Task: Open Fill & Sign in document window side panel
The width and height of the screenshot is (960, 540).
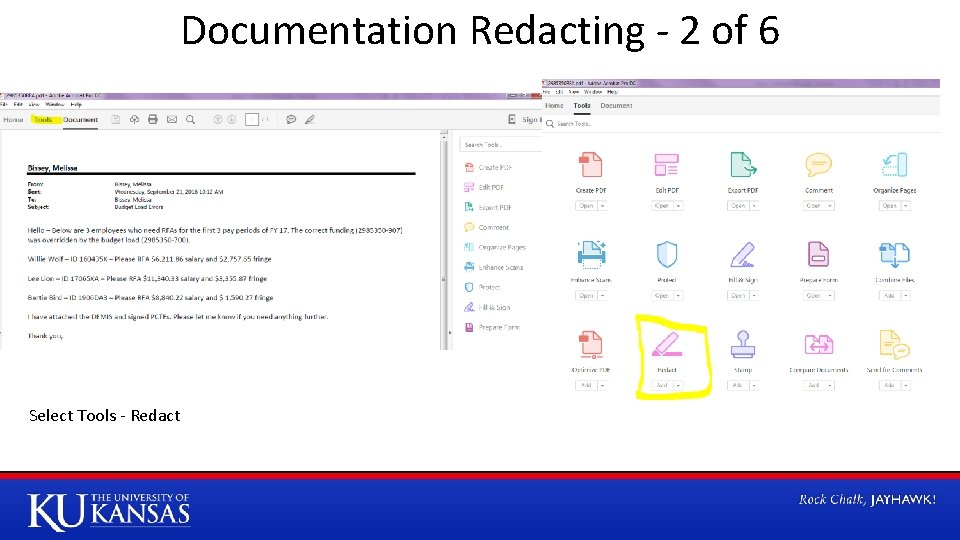Action: 487,307
